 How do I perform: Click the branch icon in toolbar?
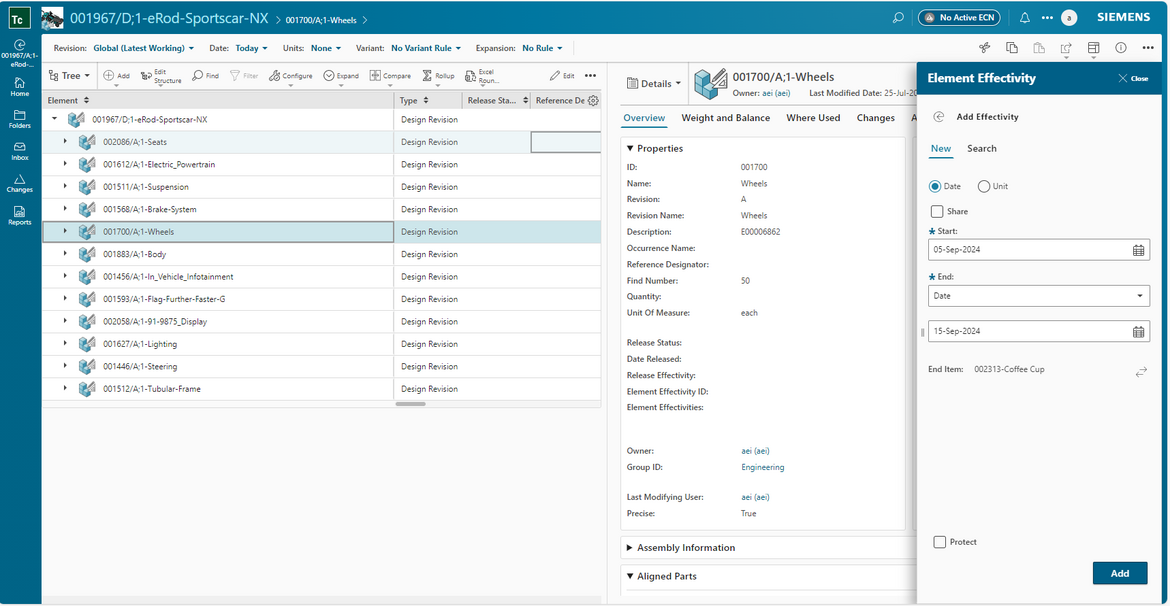tap(984, 48)
